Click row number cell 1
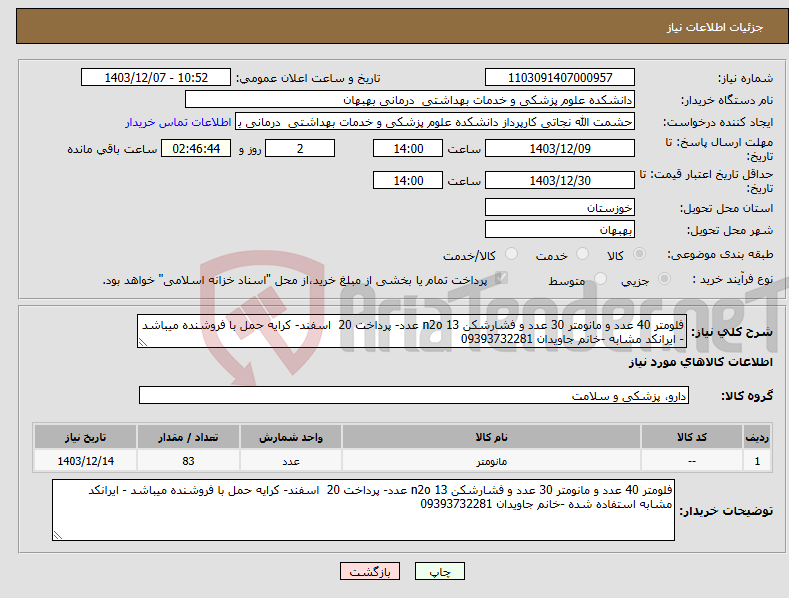Screen dimensions: 789x598 point(757,461)
